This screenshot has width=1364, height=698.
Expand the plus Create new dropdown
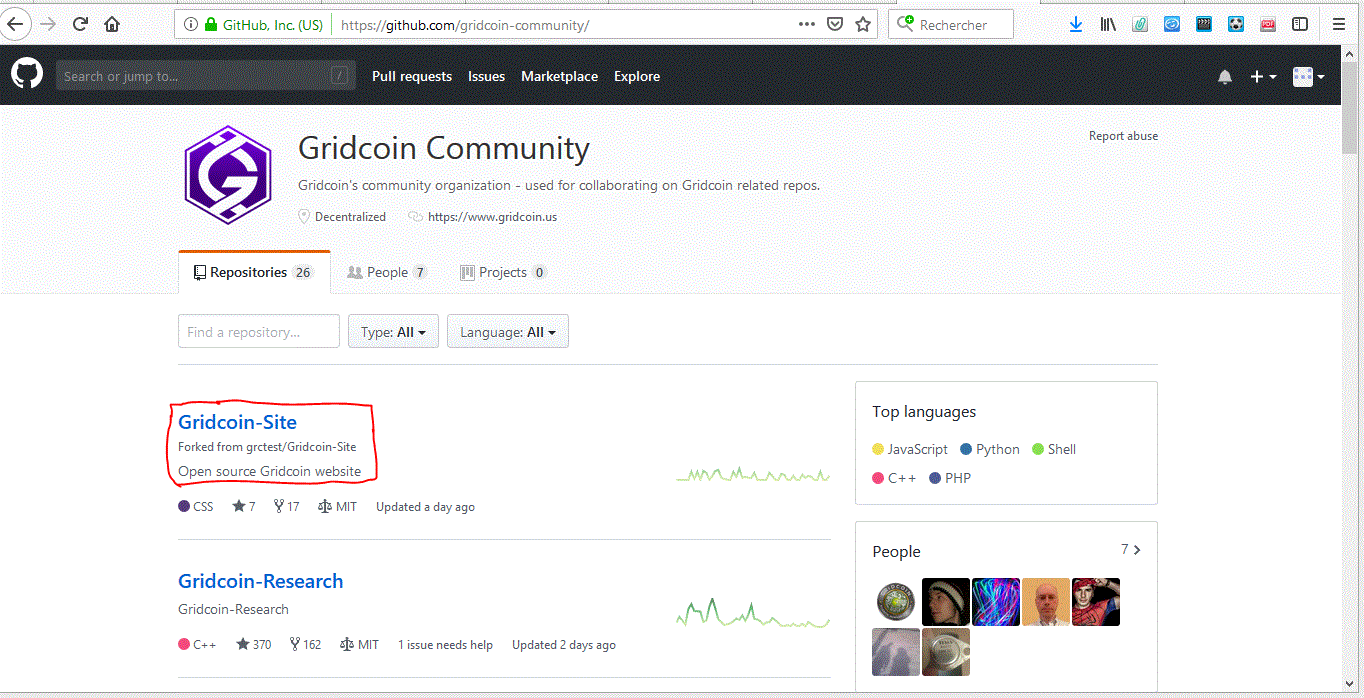pos(1263,77)
